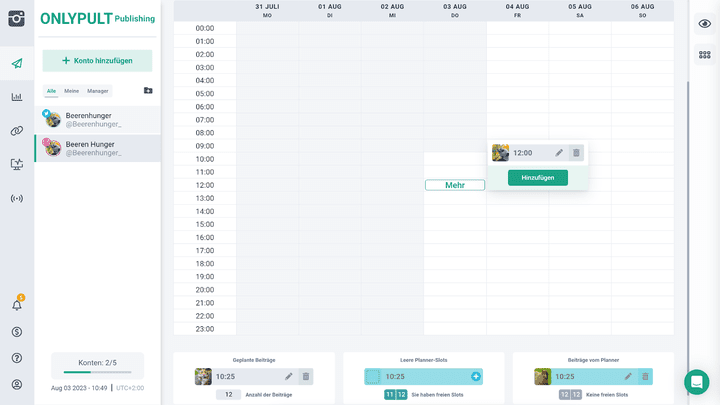The height and width of the screenshot is (405, 720).
Task: Switch to the grid view icon
Action: 705,55
